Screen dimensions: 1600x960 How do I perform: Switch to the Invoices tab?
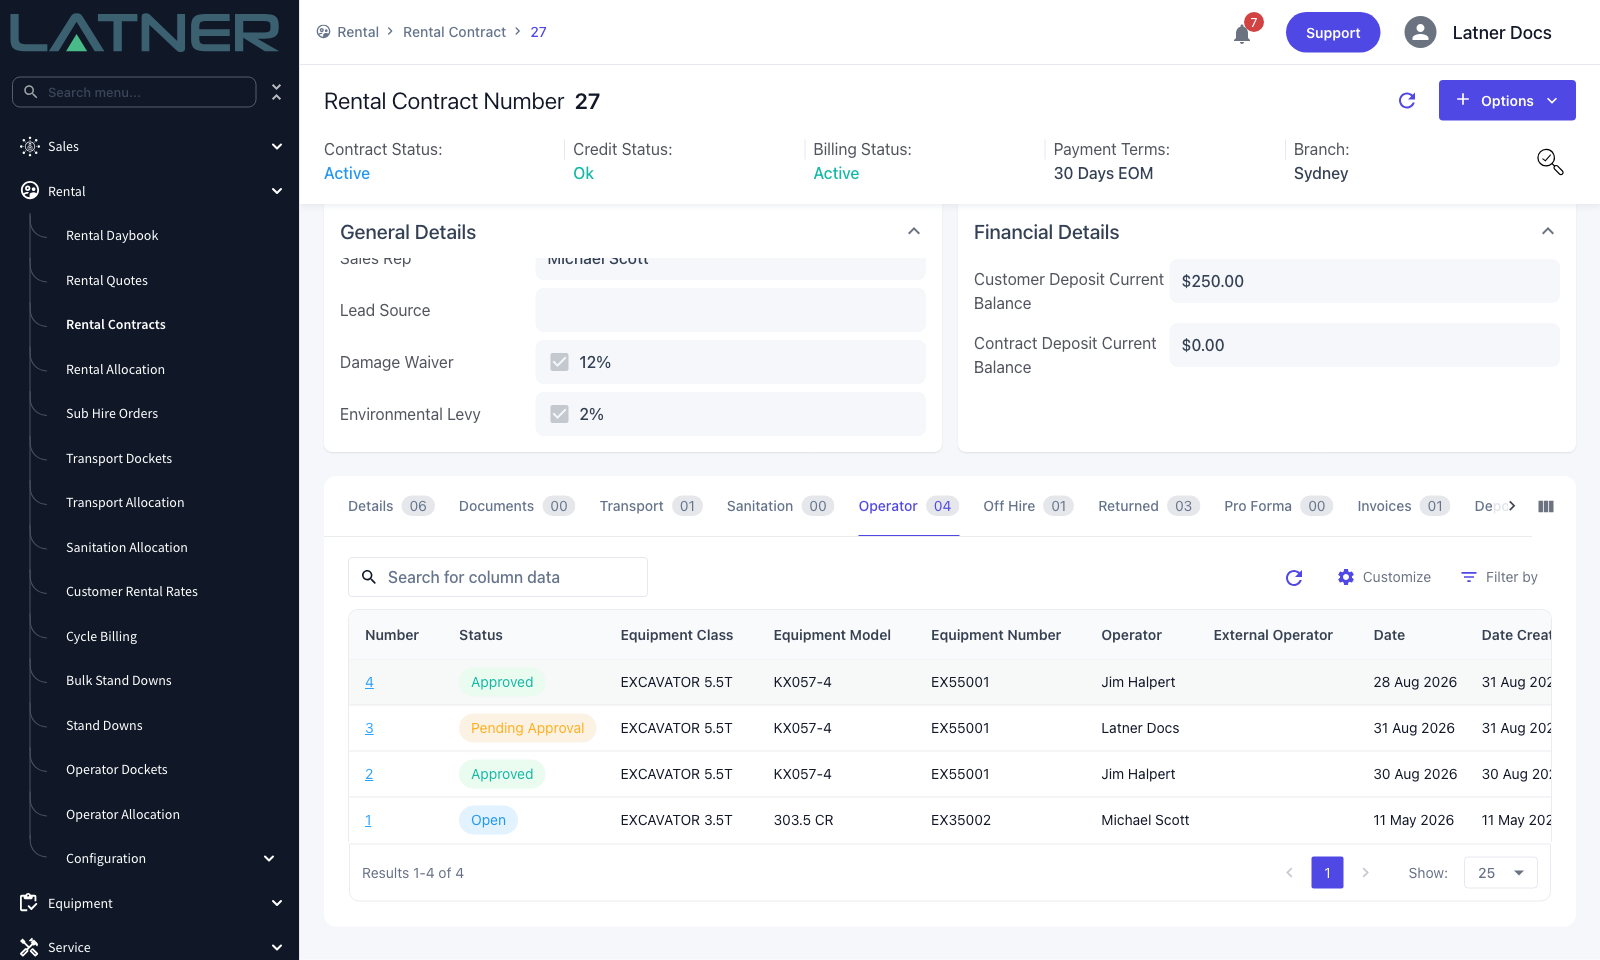coord(1404,506)
